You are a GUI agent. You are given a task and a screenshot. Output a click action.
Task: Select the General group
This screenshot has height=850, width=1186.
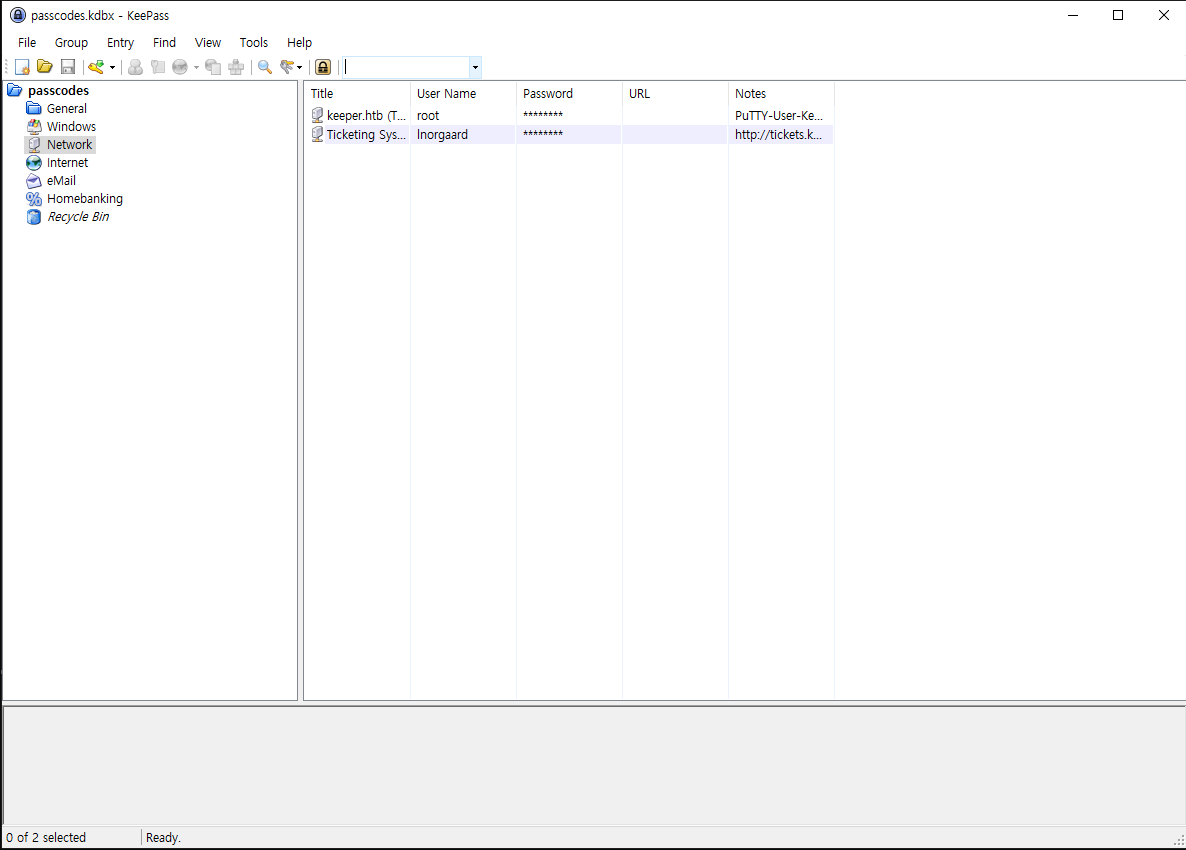pyautogui.click(x=67, y=109)
